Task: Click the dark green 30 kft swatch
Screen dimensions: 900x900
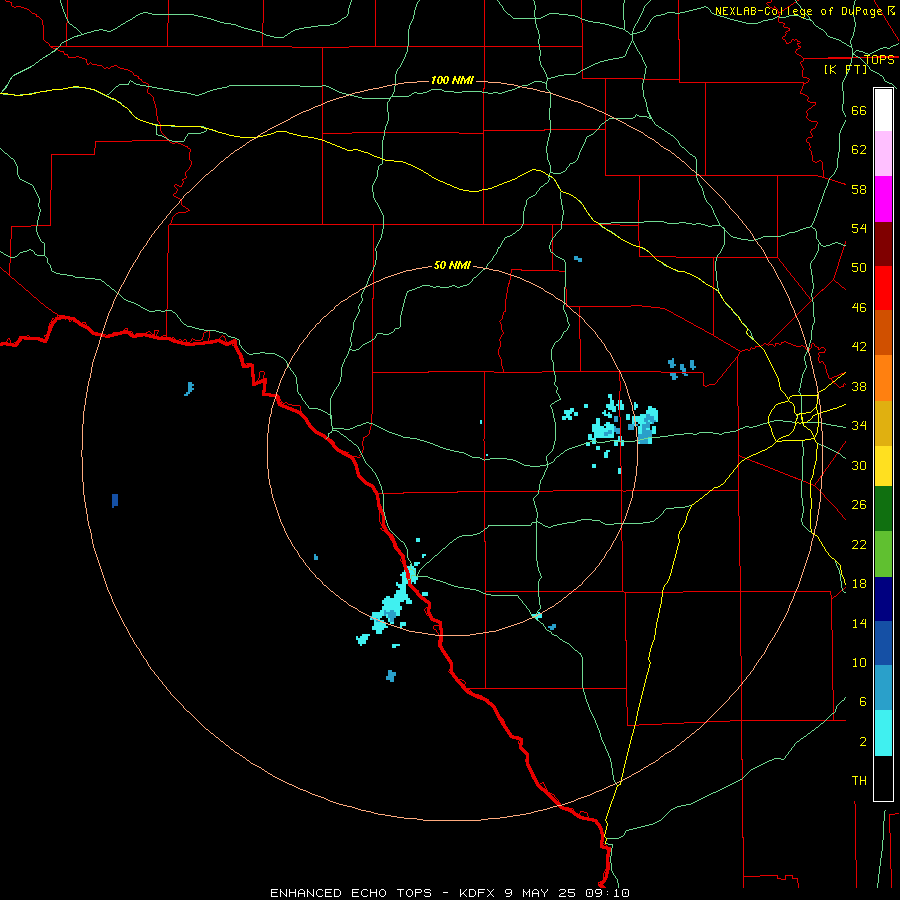Action: click(883, 509)
